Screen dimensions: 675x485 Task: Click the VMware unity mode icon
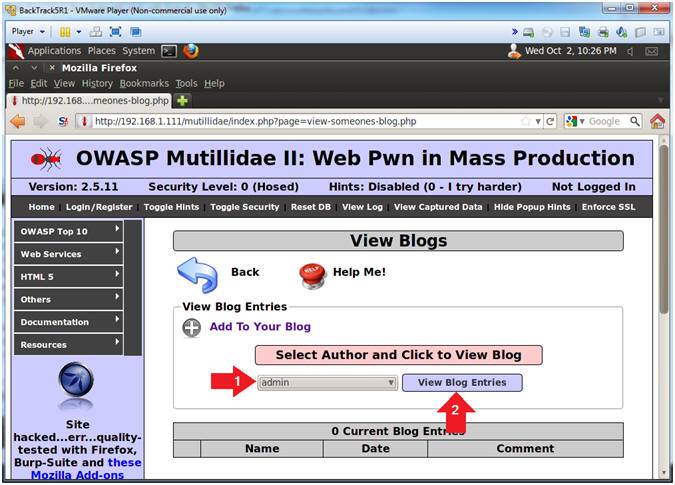135,32
